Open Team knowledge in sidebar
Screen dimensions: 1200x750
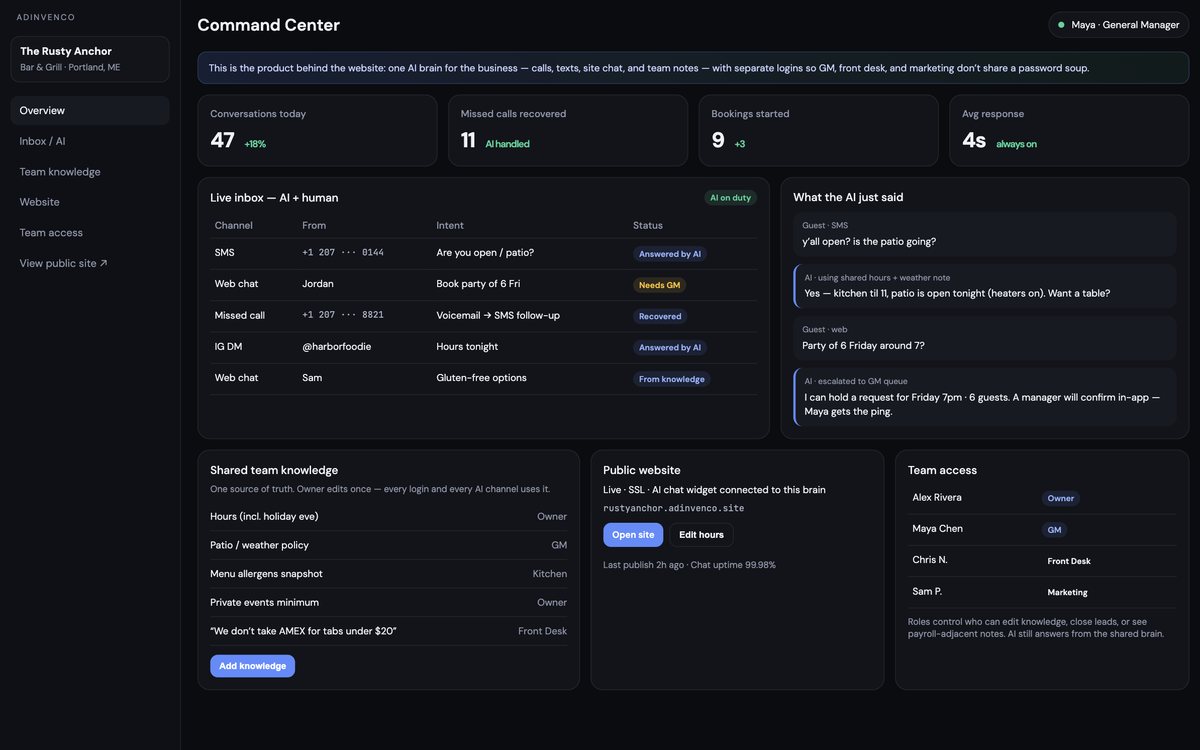[x=90, y=172]
